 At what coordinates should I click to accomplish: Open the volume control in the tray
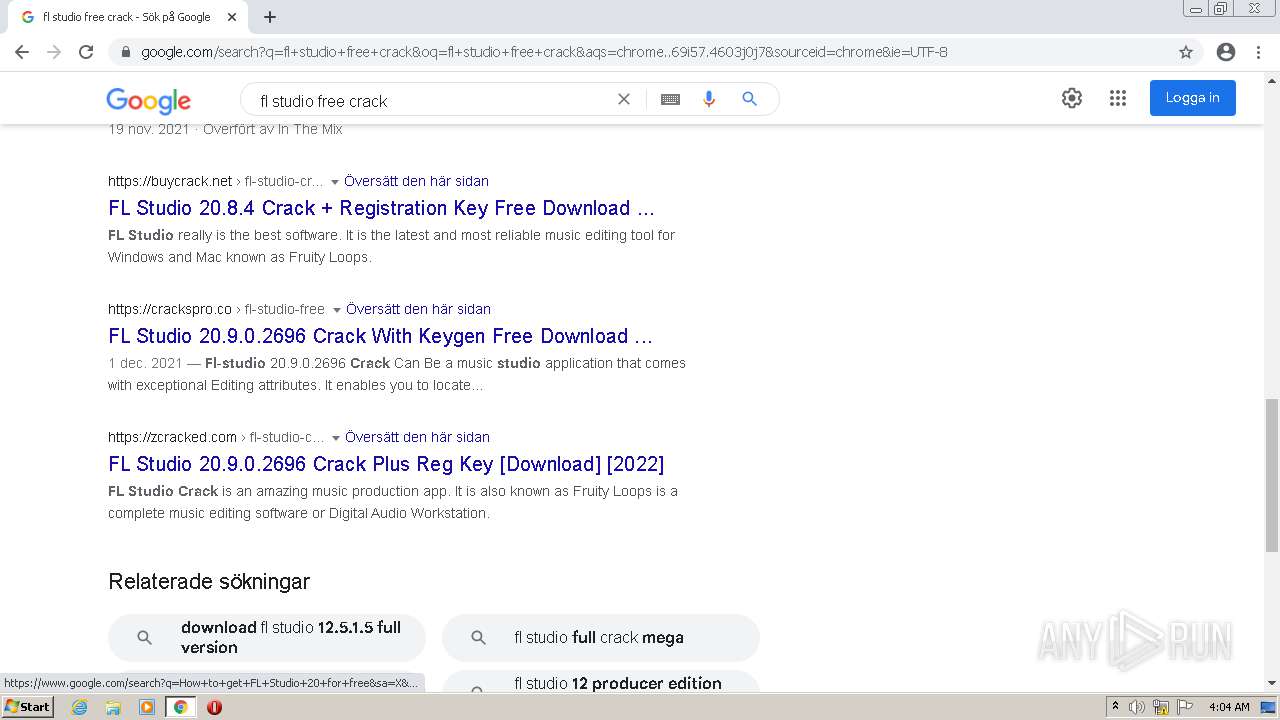tap(1137, 707)
